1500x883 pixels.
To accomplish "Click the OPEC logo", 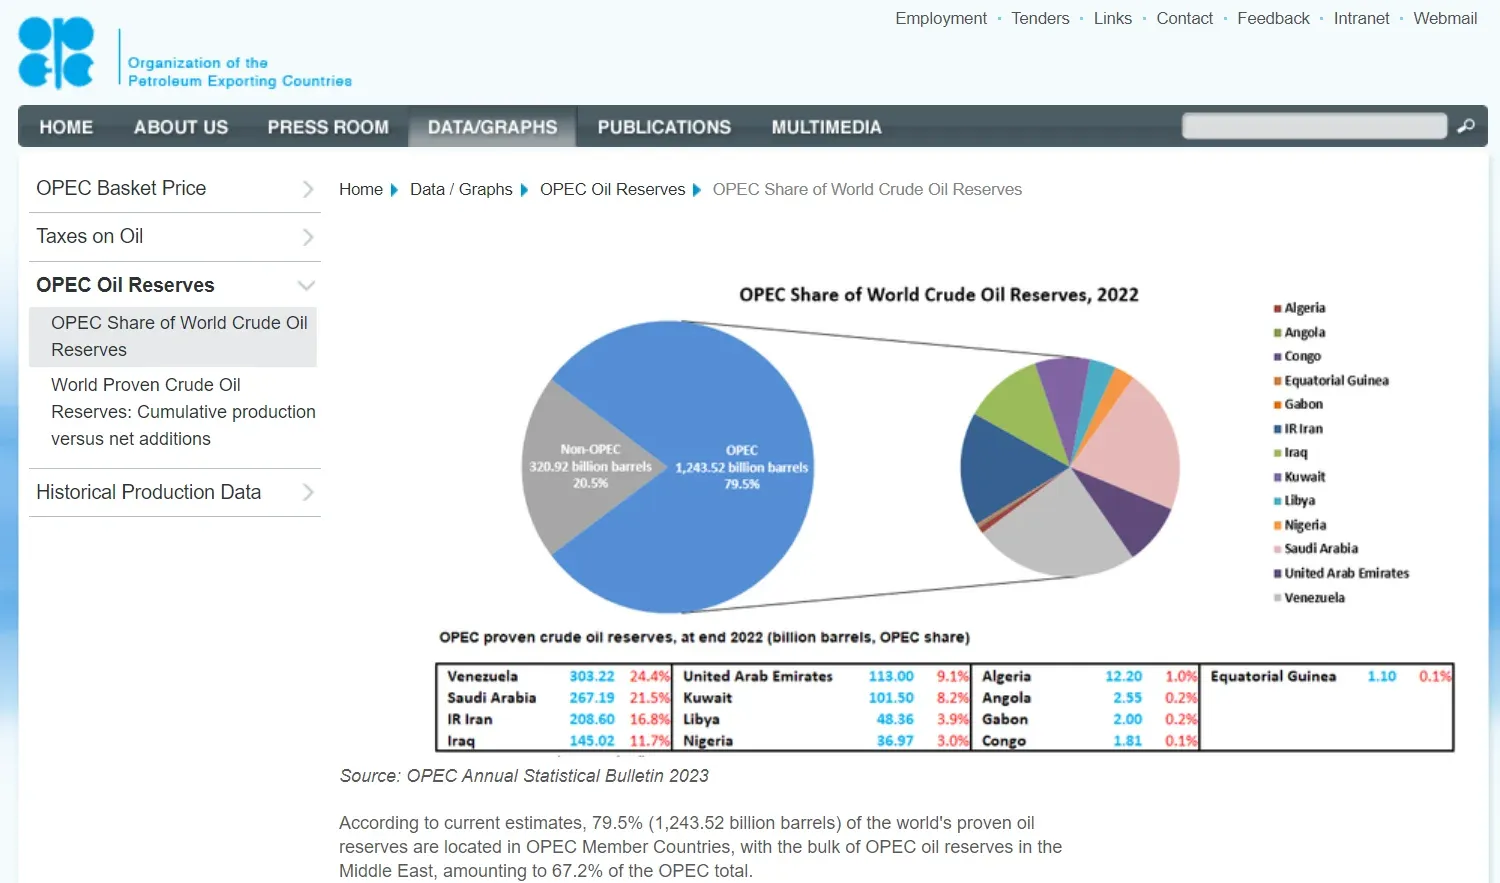I will (56, 53).
